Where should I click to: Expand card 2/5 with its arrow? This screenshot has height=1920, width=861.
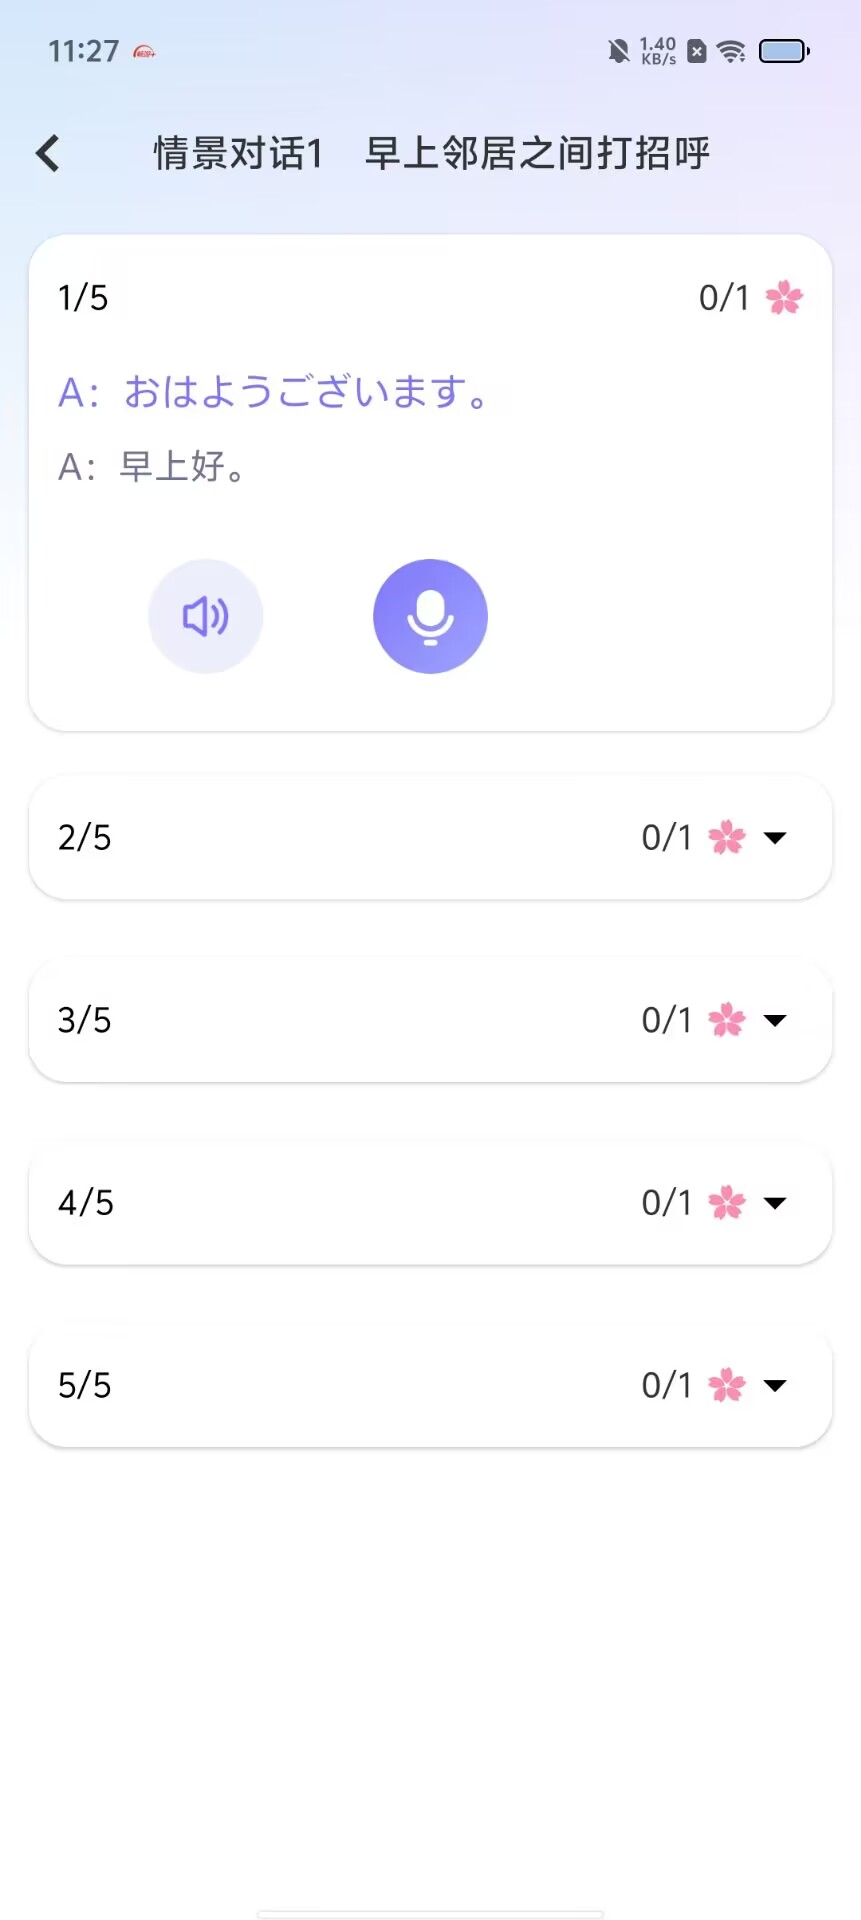pyautogui.click(x=775, y=838)
